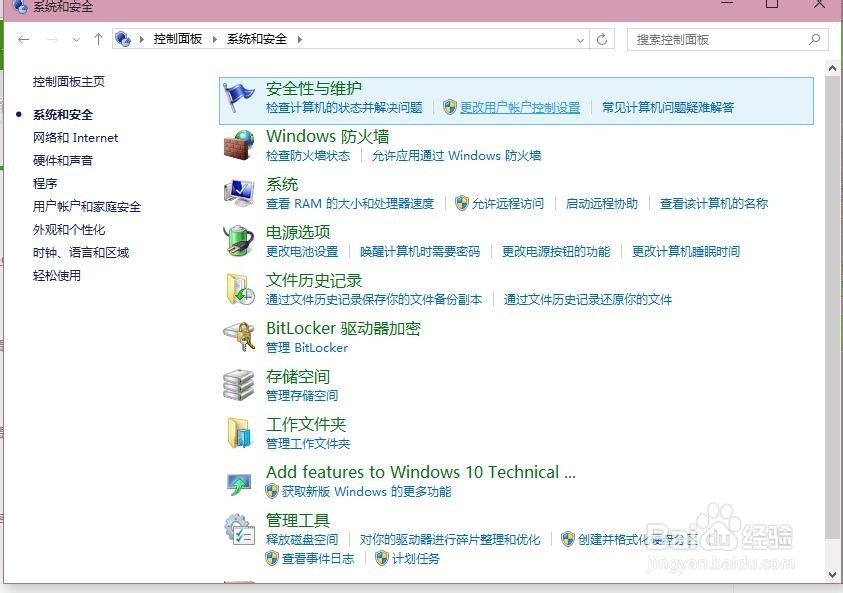
Task: Click 管理工作文件夹 link
Action: pyautogui.click(x=308, y=444)
